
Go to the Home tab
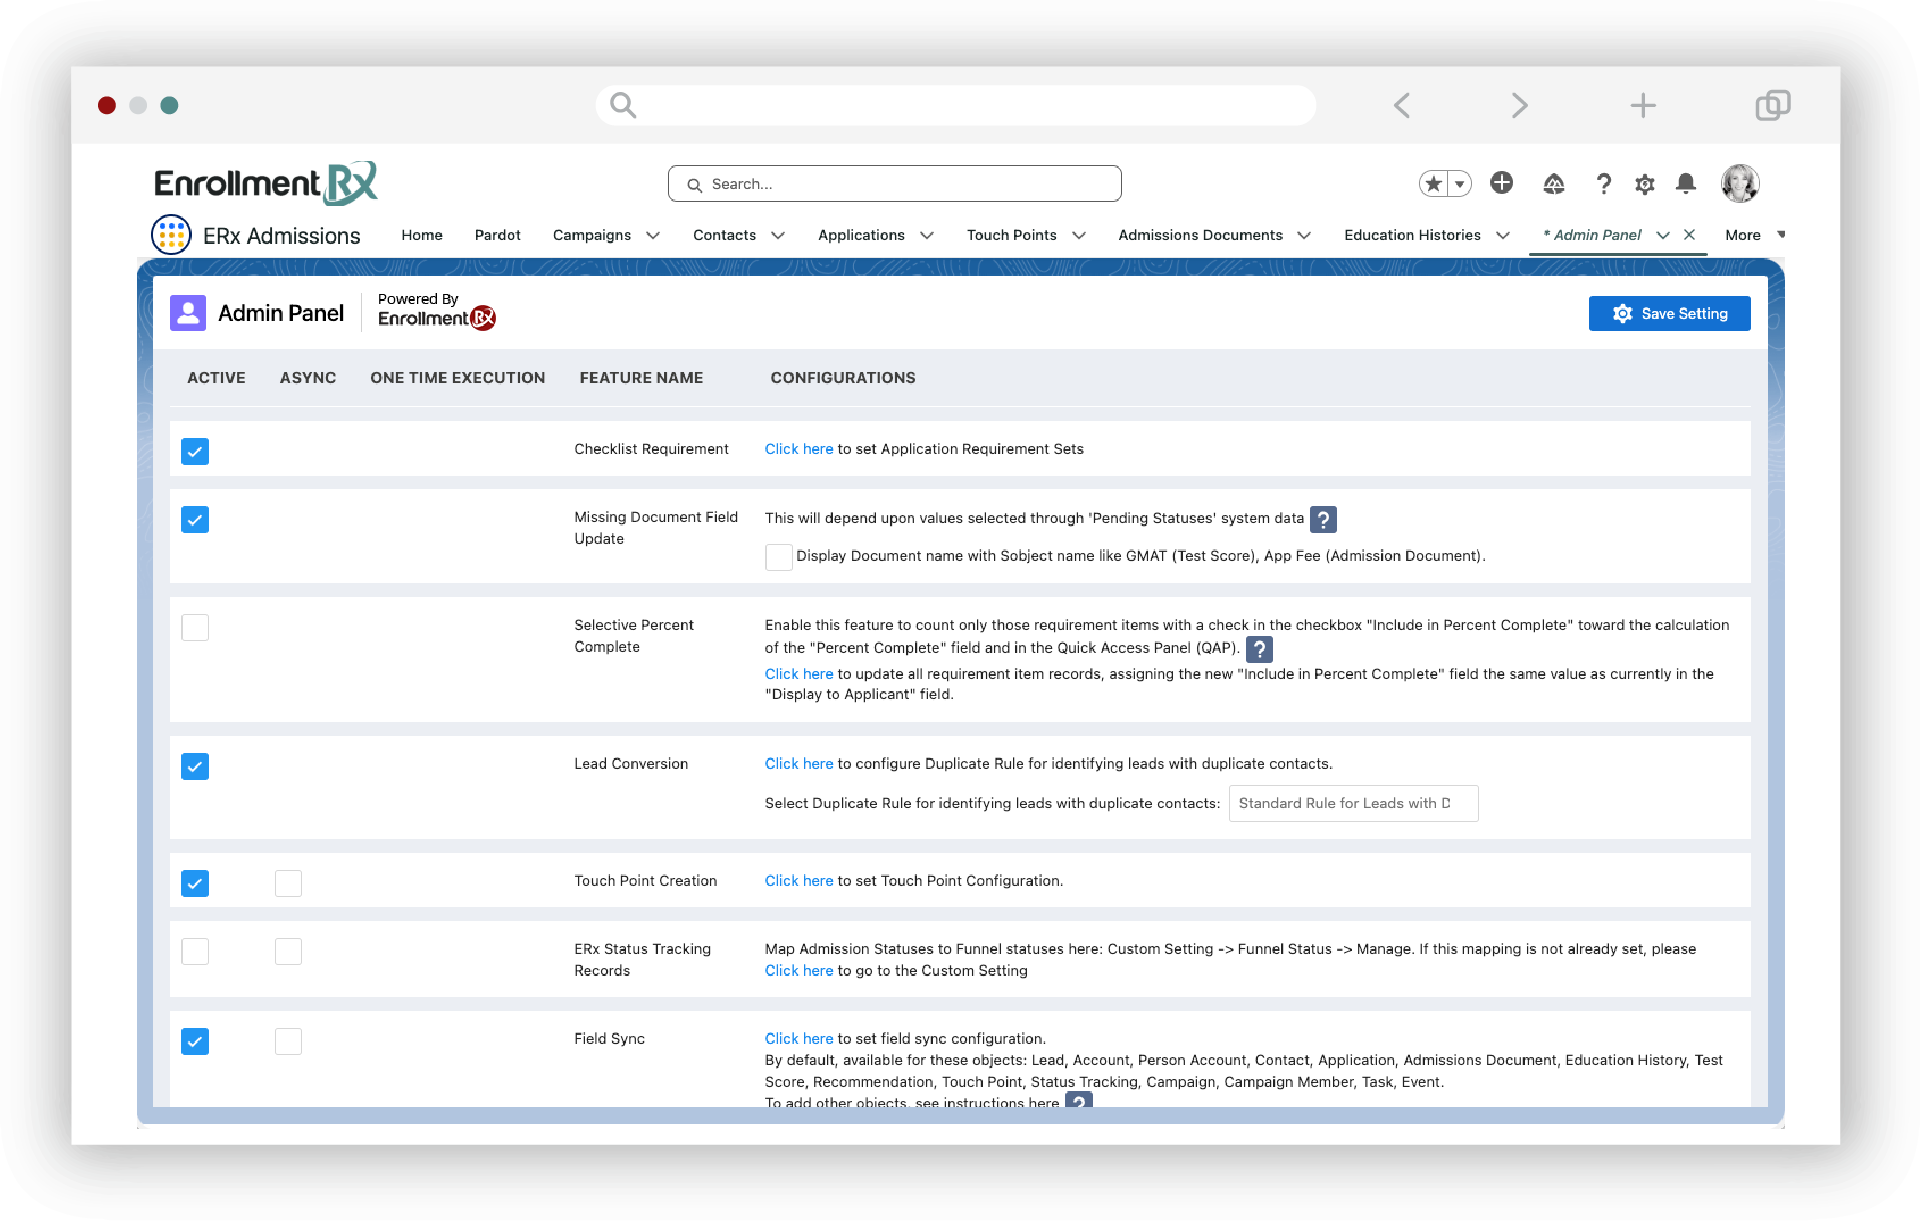click(422, 235)
